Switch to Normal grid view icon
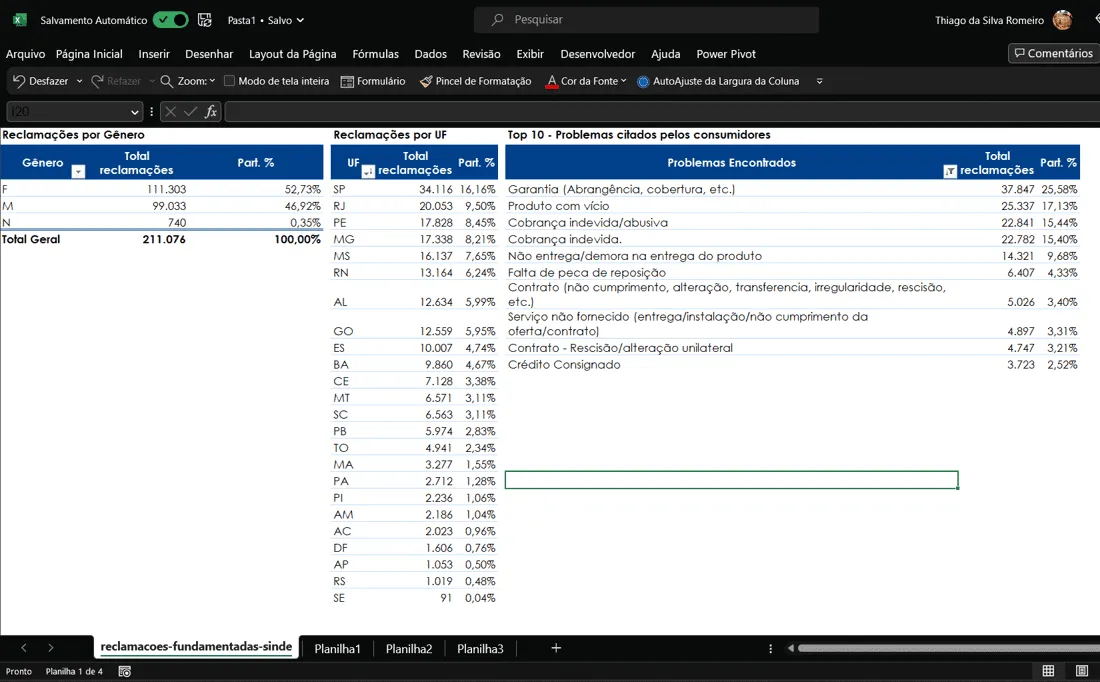Screen dimensions: 1100x682 coord(1048,671)
